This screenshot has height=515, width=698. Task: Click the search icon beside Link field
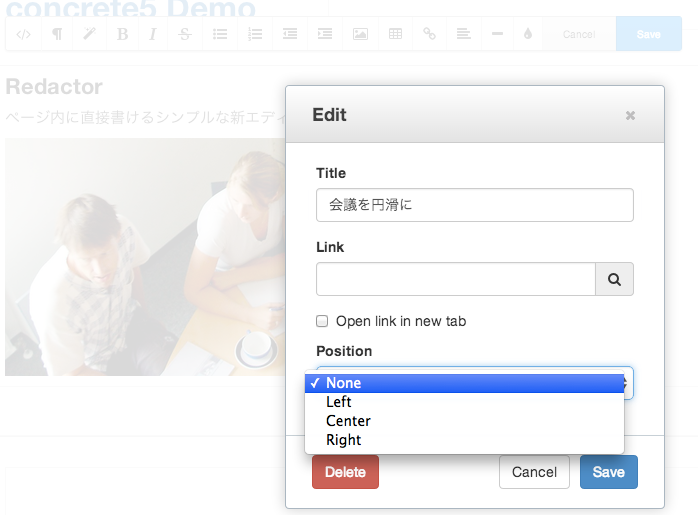click(x=614, y=280)
